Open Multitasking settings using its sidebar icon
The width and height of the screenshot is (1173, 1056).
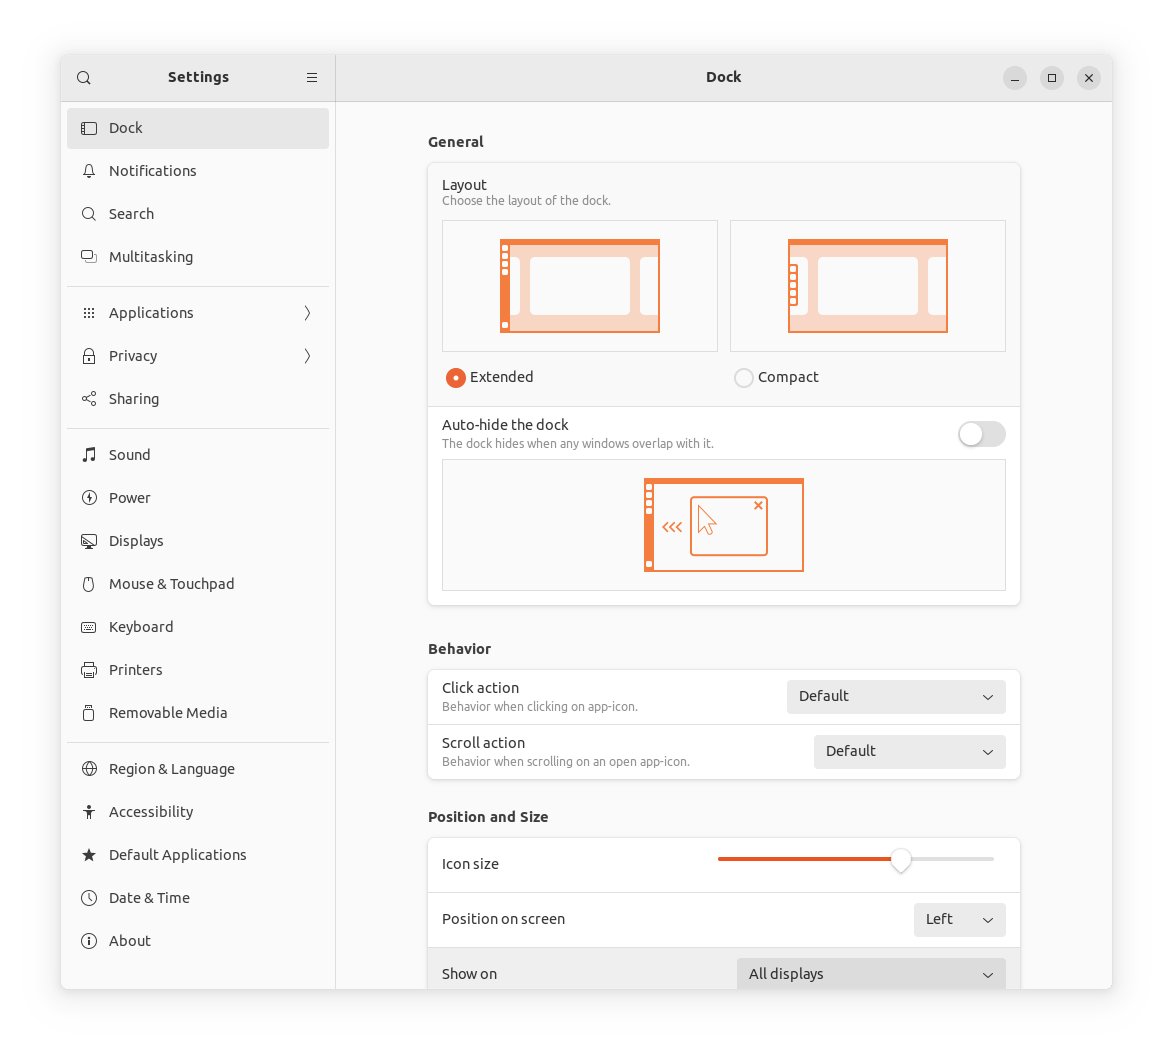pyautogui.click(x=88, y=256)
